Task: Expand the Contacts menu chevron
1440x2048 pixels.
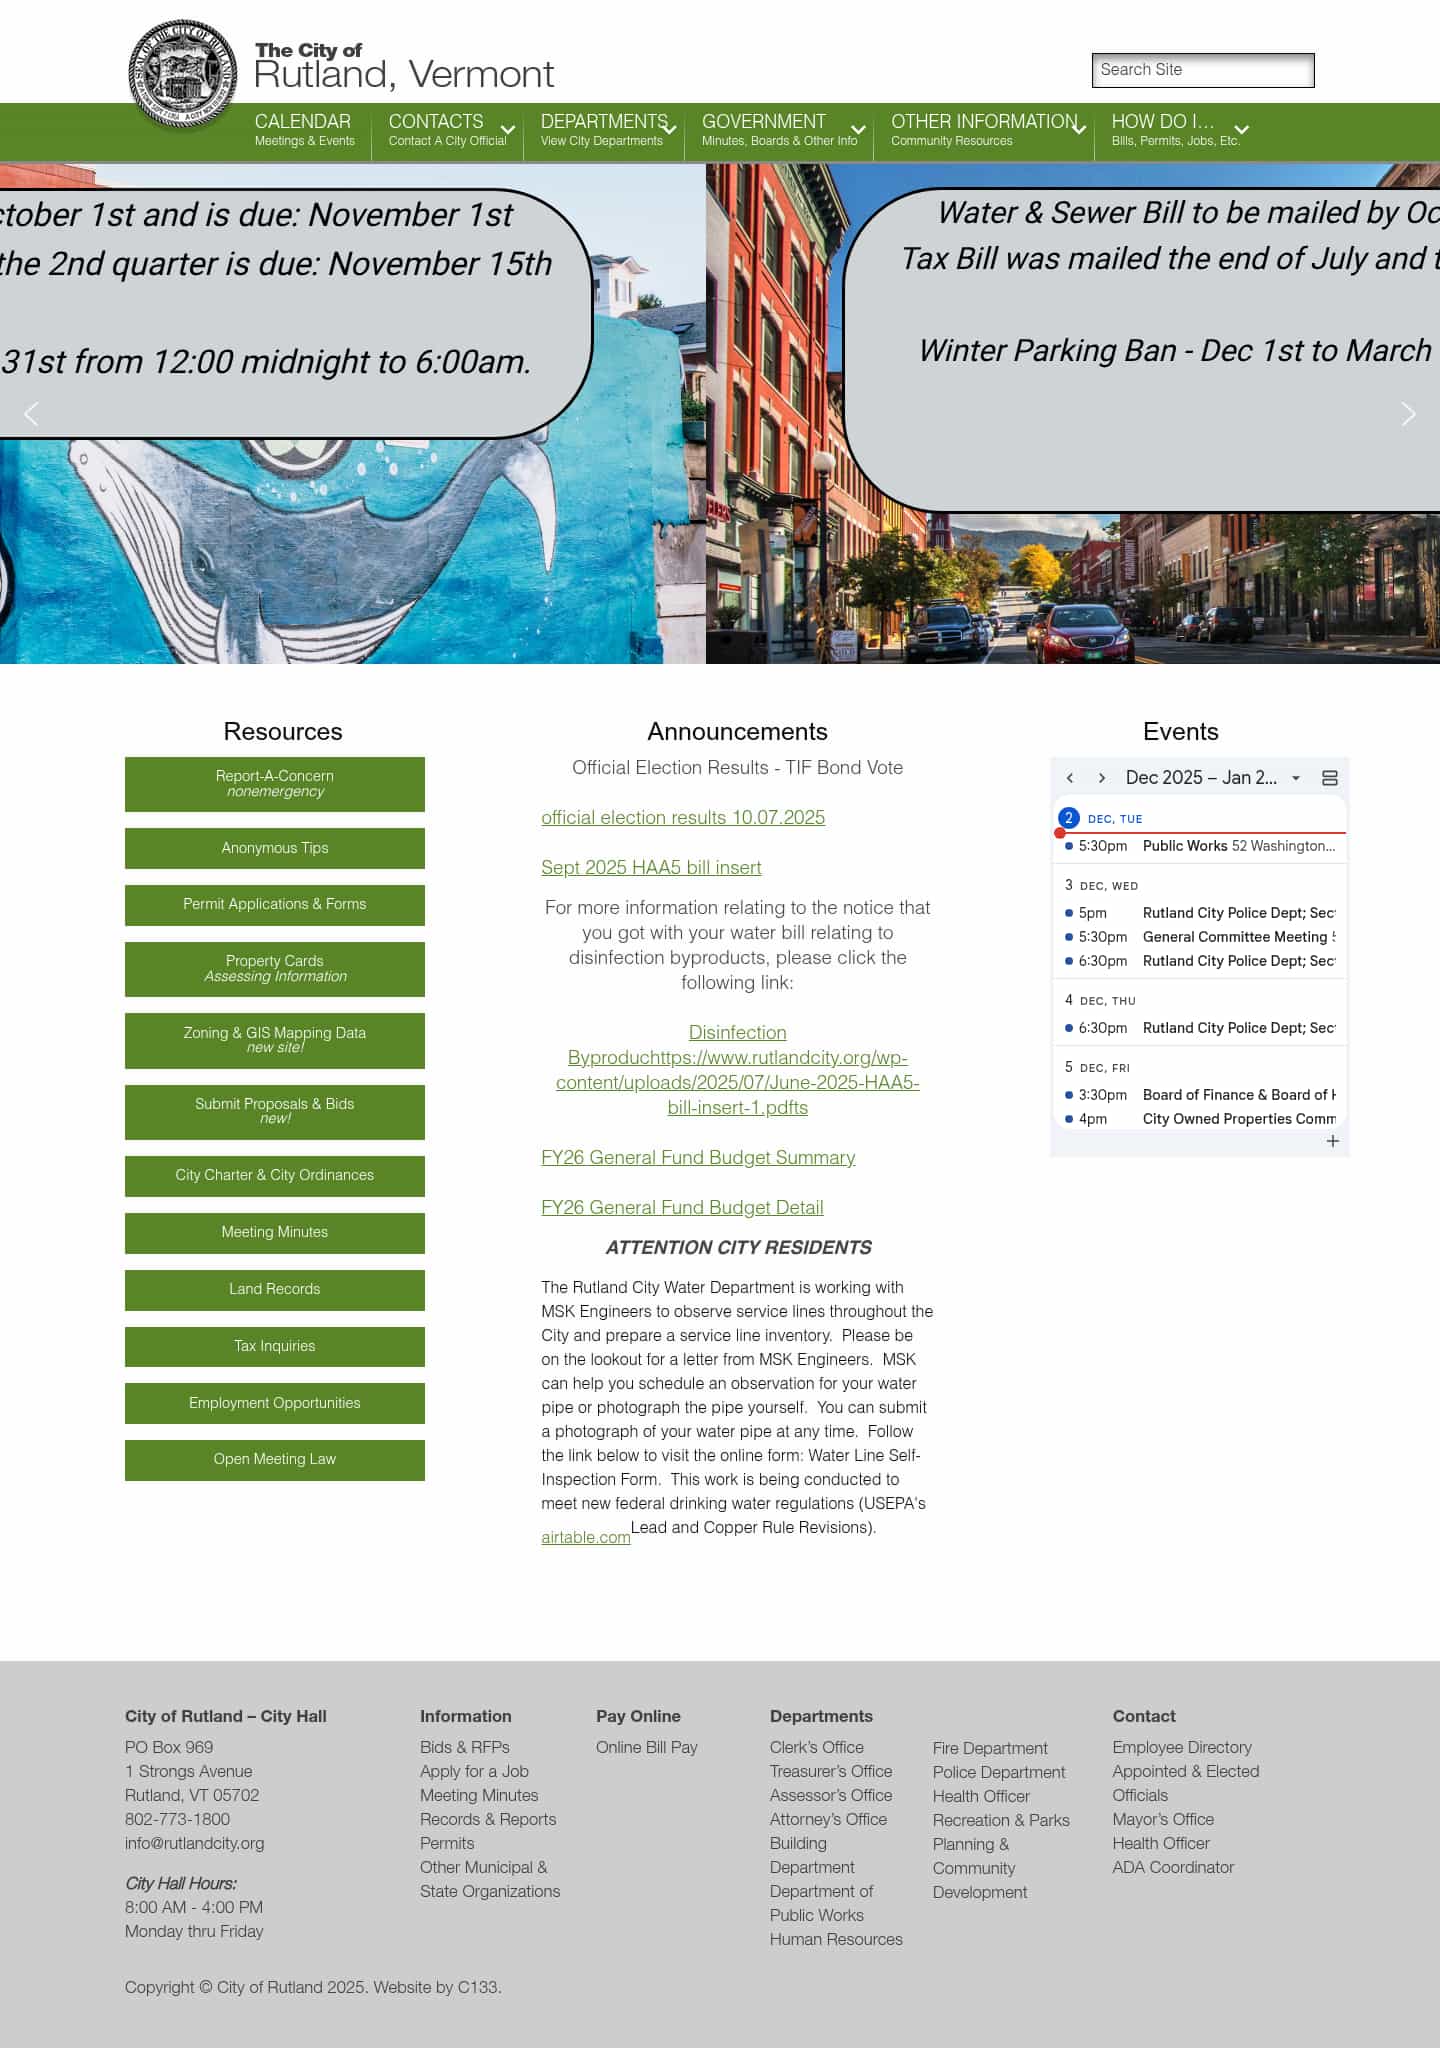Action: [508, 130]
